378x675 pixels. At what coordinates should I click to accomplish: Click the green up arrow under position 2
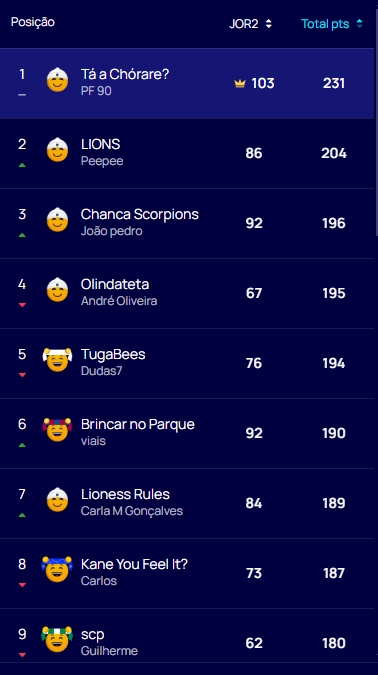(x=22, y=165)
